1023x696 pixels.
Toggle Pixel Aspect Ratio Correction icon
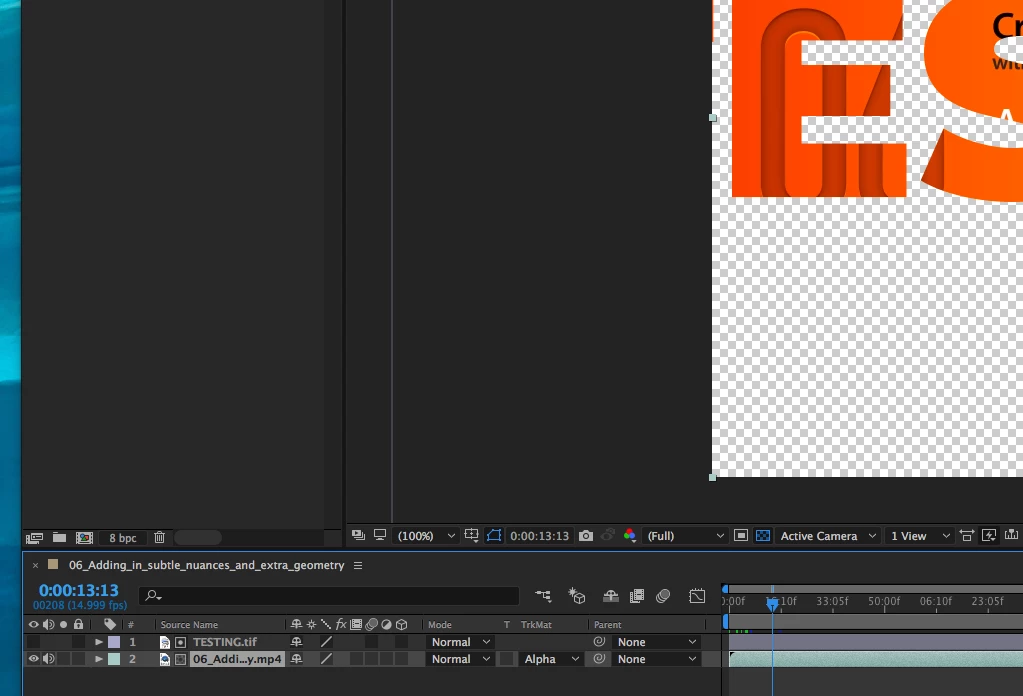point(967,536)
